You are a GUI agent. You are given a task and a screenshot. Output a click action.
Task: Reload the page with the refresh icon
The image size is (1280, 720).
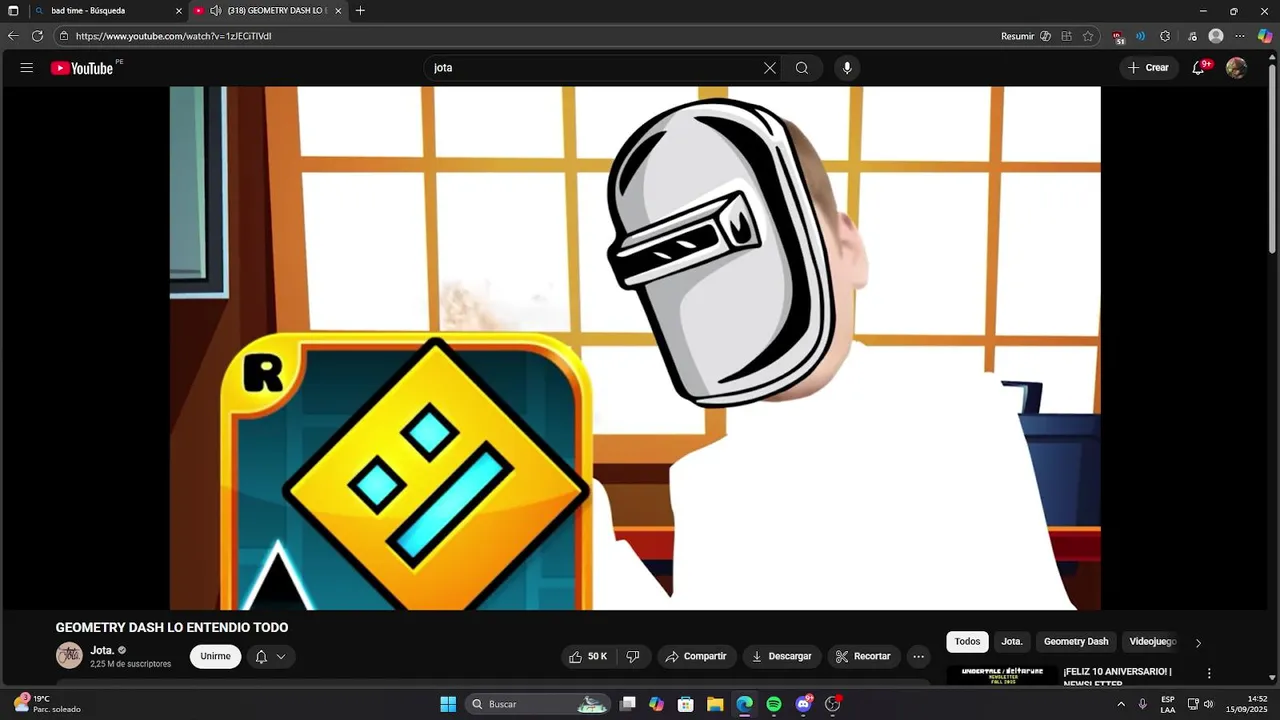37,36
